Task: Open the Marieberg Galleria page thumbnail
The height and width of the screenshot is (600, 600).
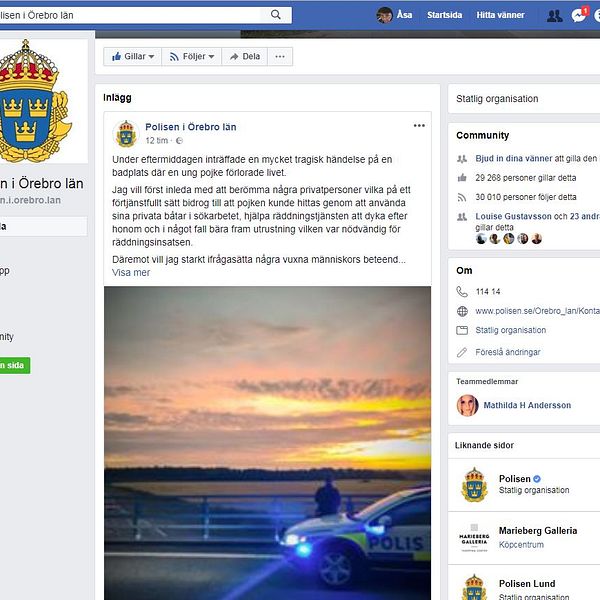Action: (474, 538)
